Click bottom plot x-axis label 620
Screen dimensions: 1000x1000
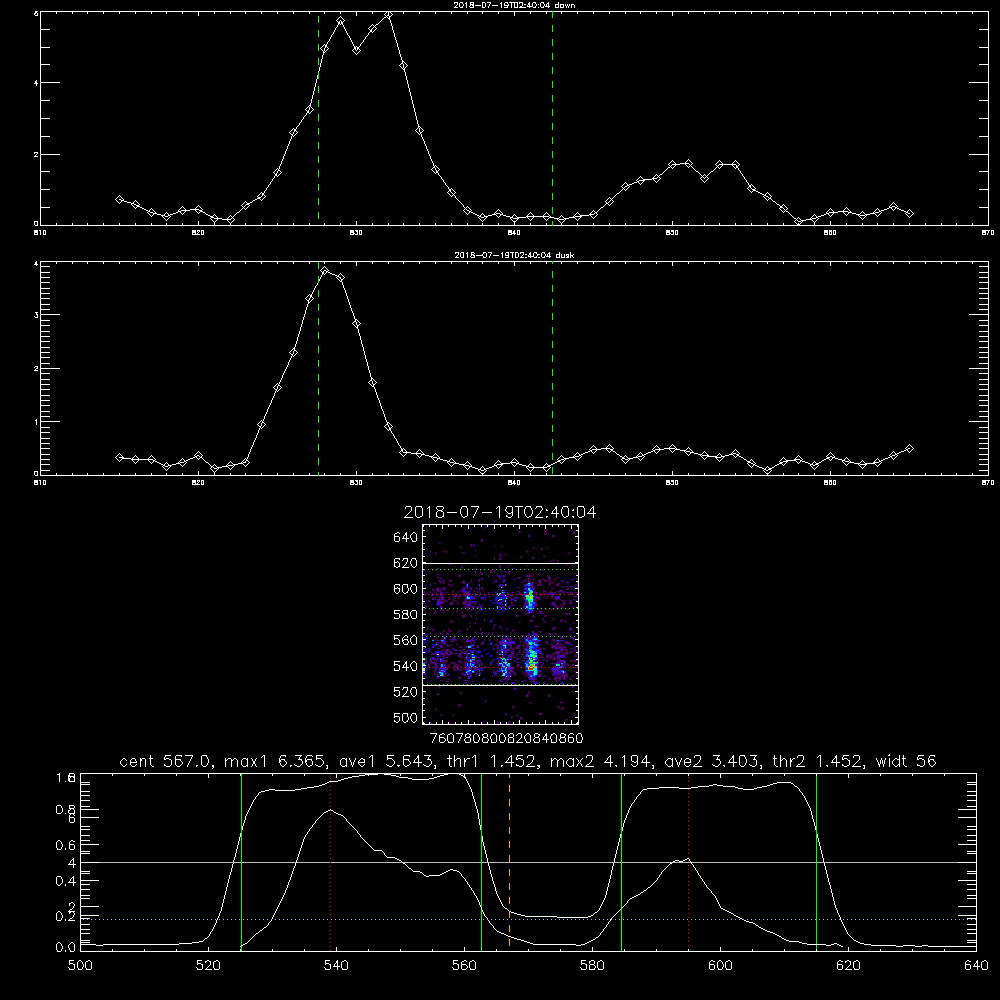pyautogui.click(x=848, y=966)
